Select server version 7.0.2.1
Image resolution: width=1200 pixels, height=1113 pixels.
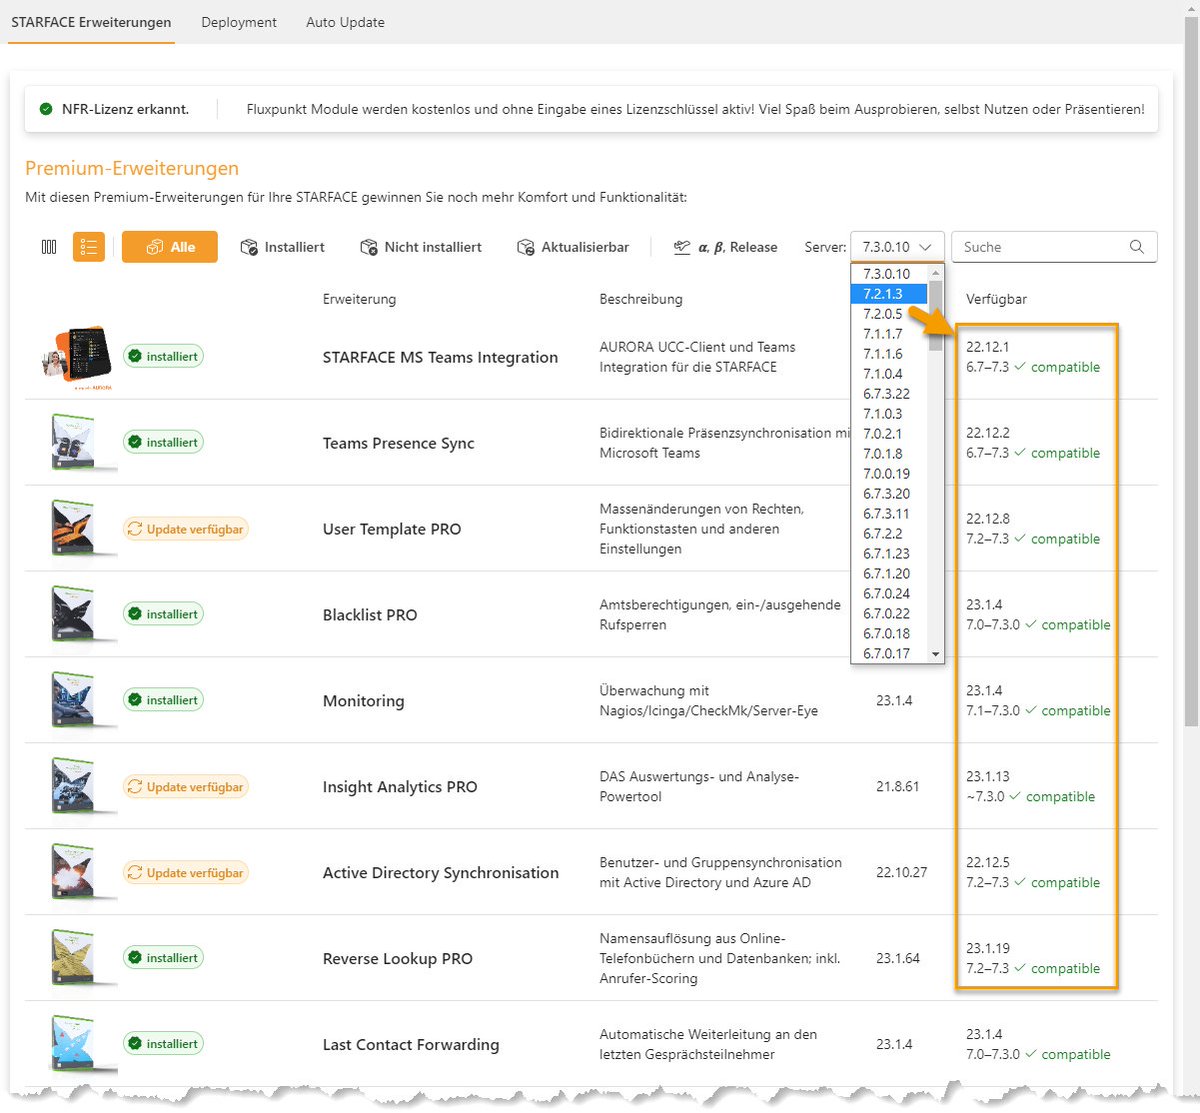pyautogui.click(x=889, y=434)
